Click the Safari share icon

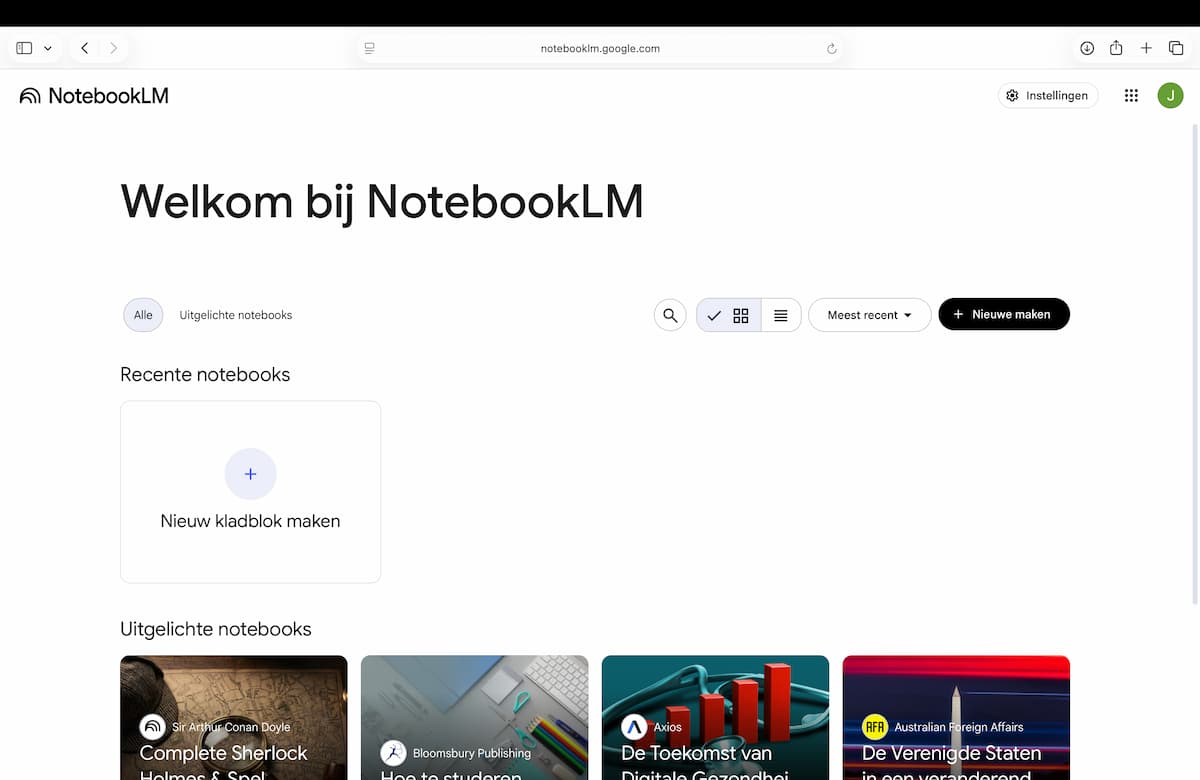tap(1117, 48)
